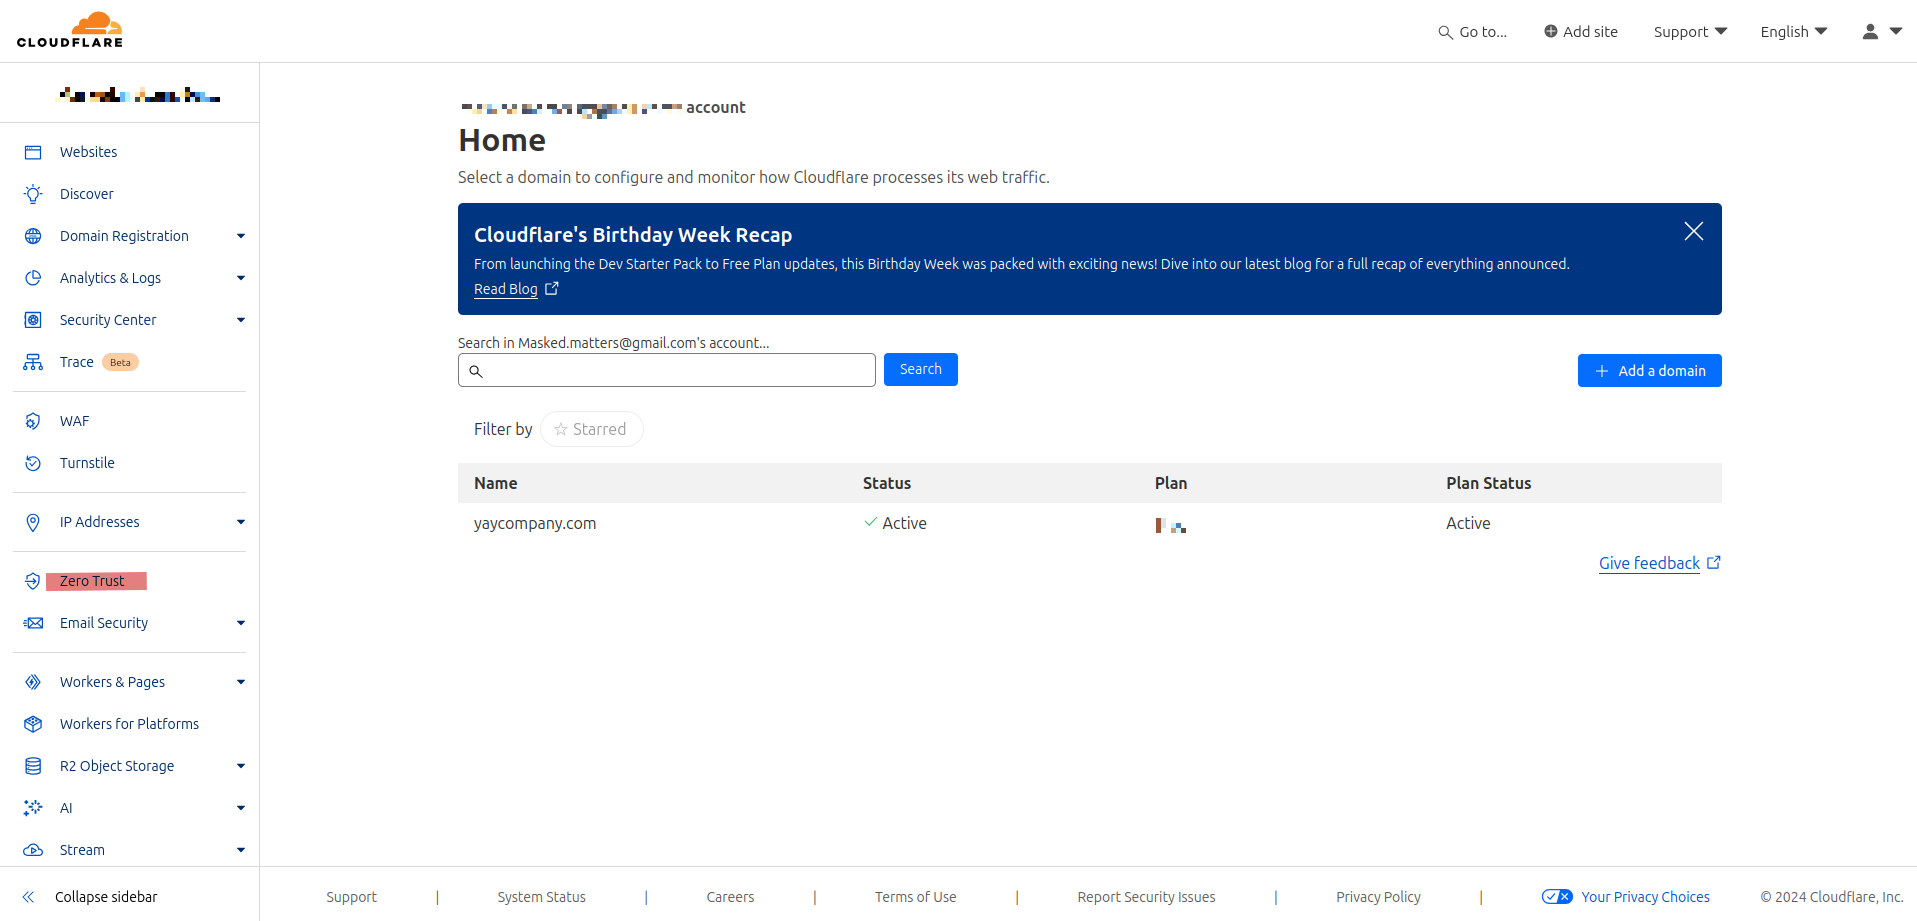This screenshot has width=1917, height=921.
Task: Click the Name column header
Action: click(x=496, y=483)
